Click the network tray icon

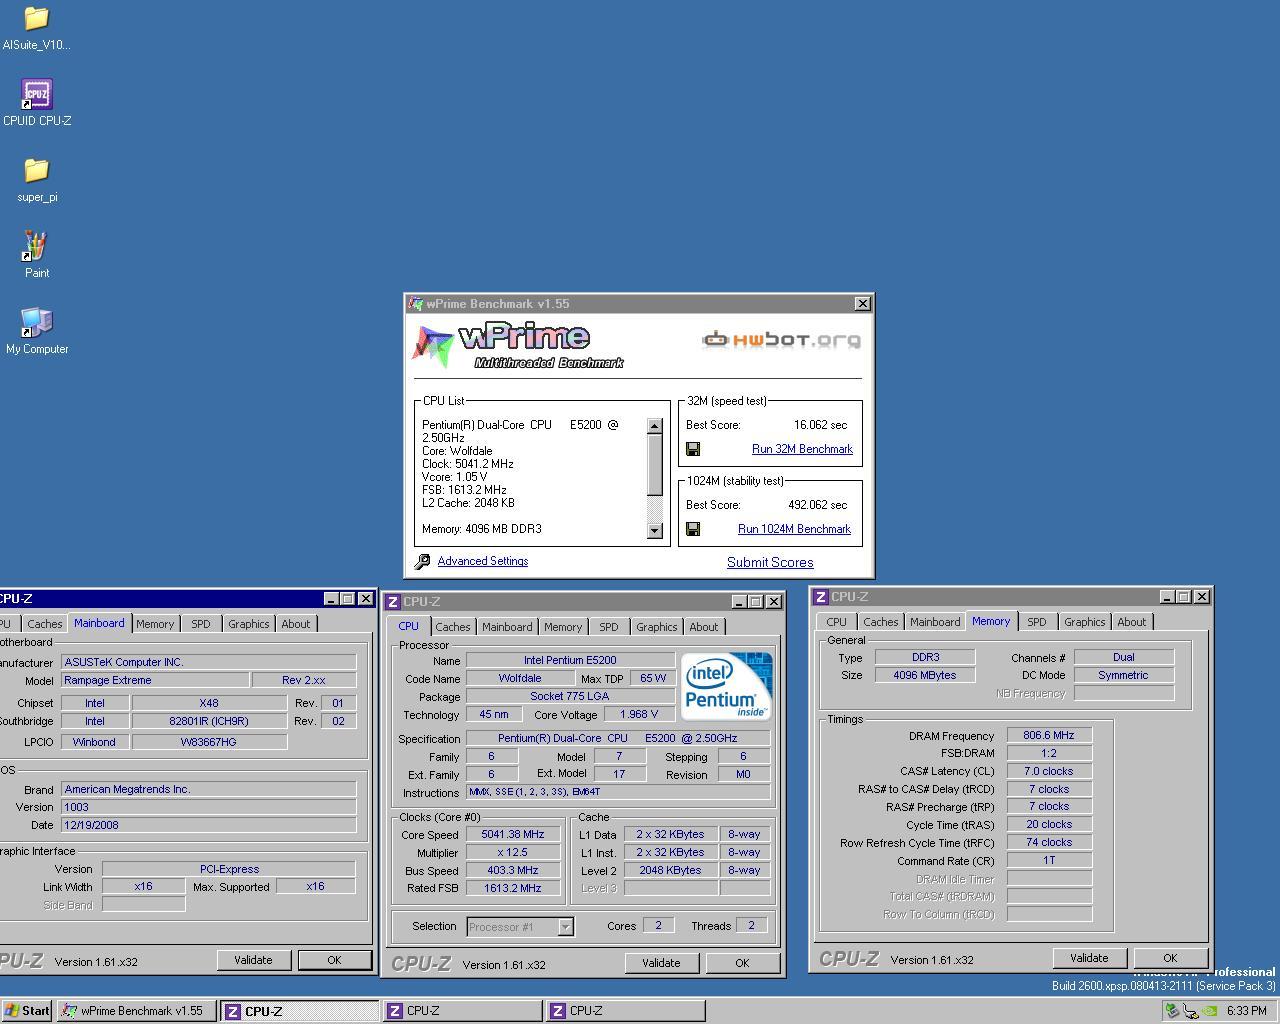tap(1191, 1011)
